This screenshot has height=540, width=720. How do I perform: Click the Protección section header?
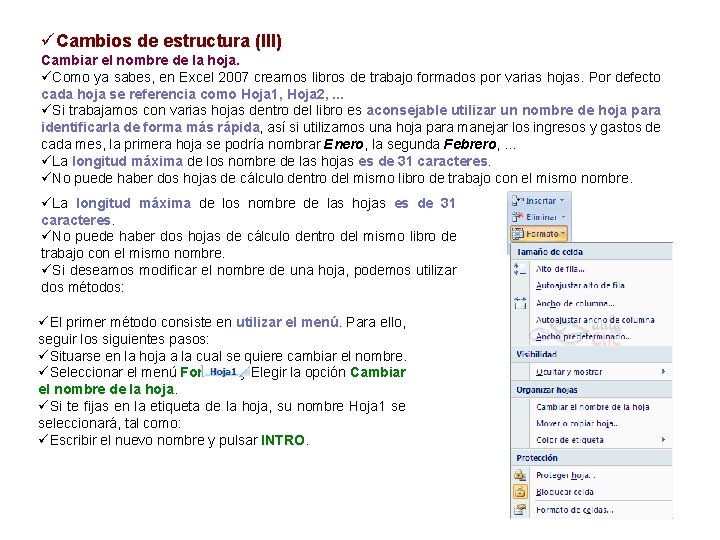click(x=537, y=458)
